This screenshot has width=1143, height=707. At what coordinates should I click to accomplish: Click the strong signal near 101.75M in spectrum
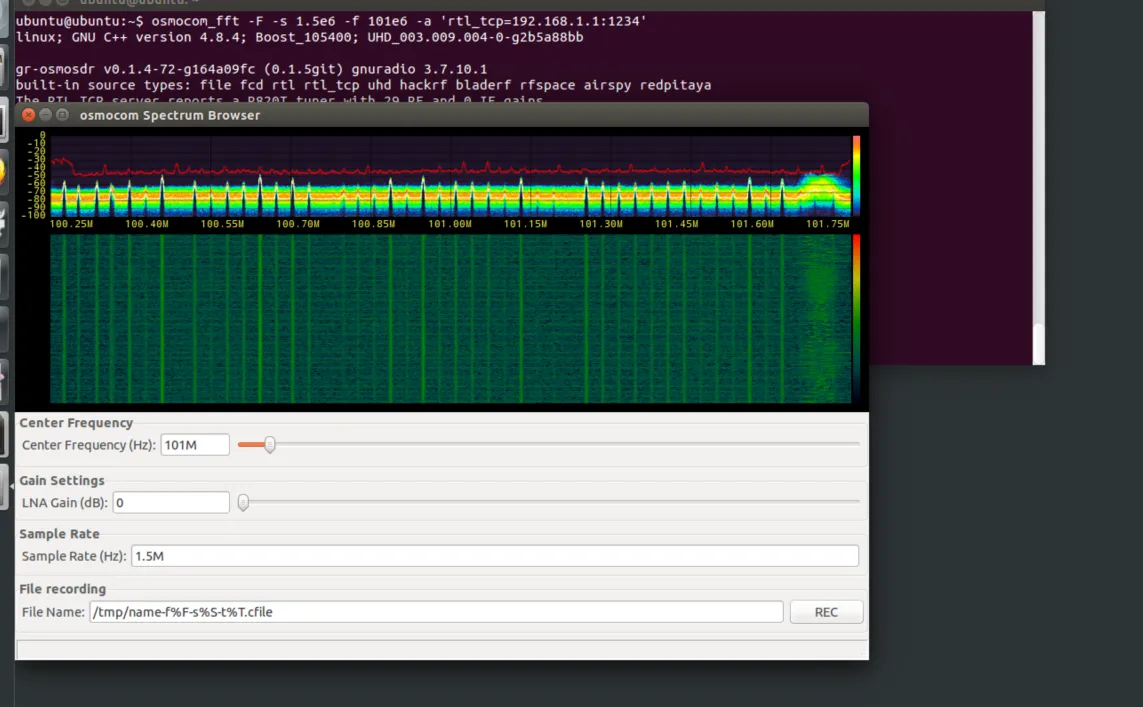pos(820,188)
